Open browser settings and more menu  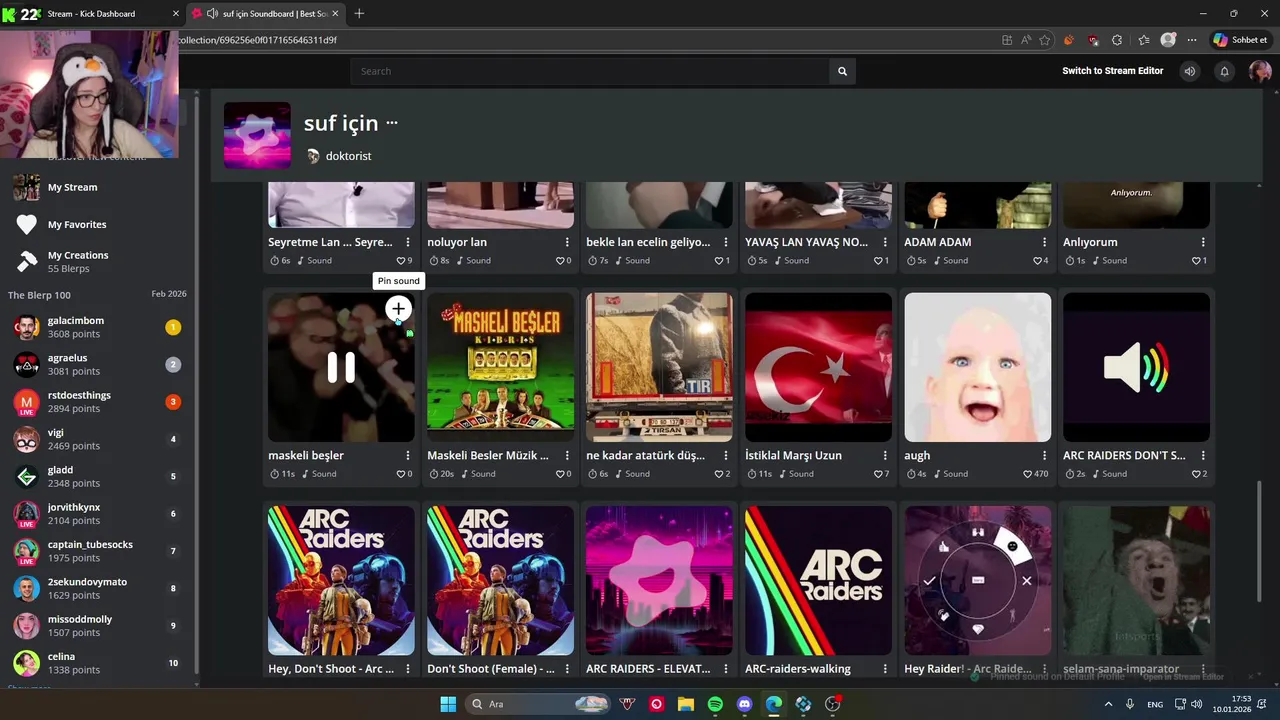(x=1191, y=40)
